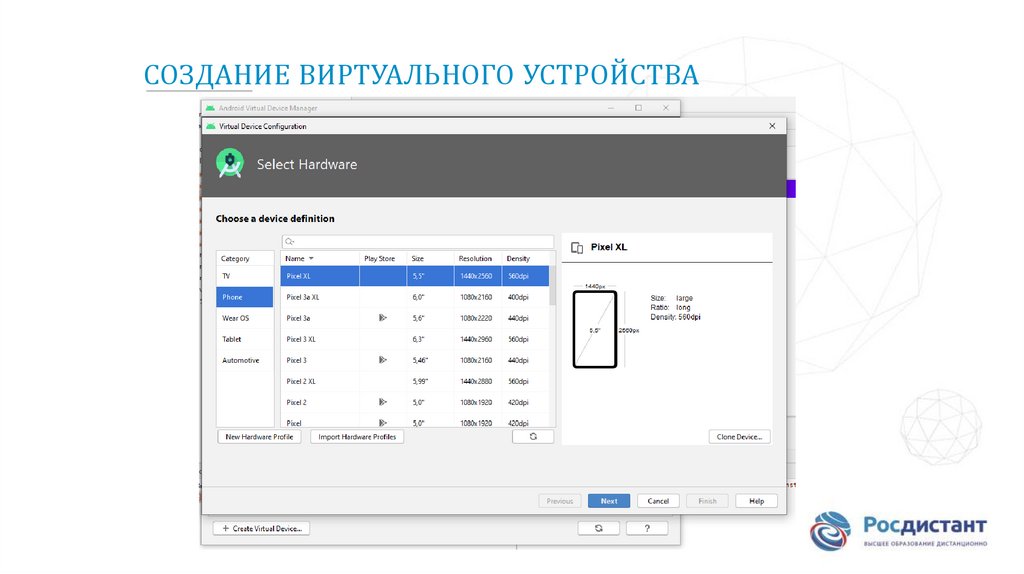Viewport: 1024px width, 574px height.
Task: Open the New Hardware Profile dialog
Action: tap(259, 437)
